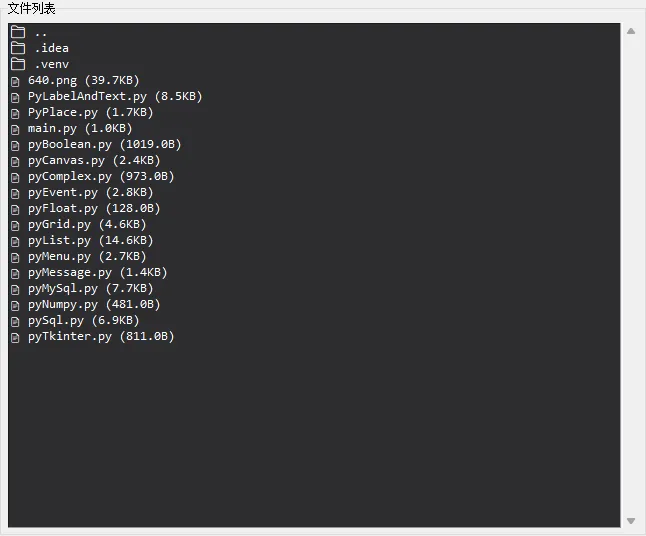Click the scrollbar down arrow

(x=631, y=520)
